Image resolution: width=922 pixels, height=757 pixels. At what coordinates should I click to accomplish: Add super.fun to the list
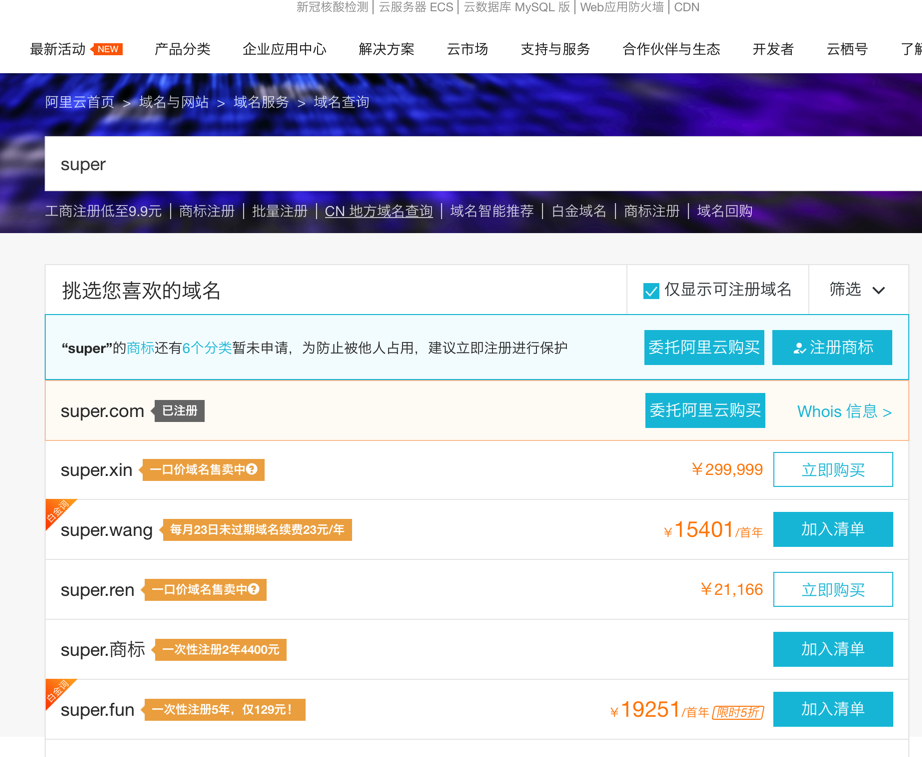(x=833, y=709)
